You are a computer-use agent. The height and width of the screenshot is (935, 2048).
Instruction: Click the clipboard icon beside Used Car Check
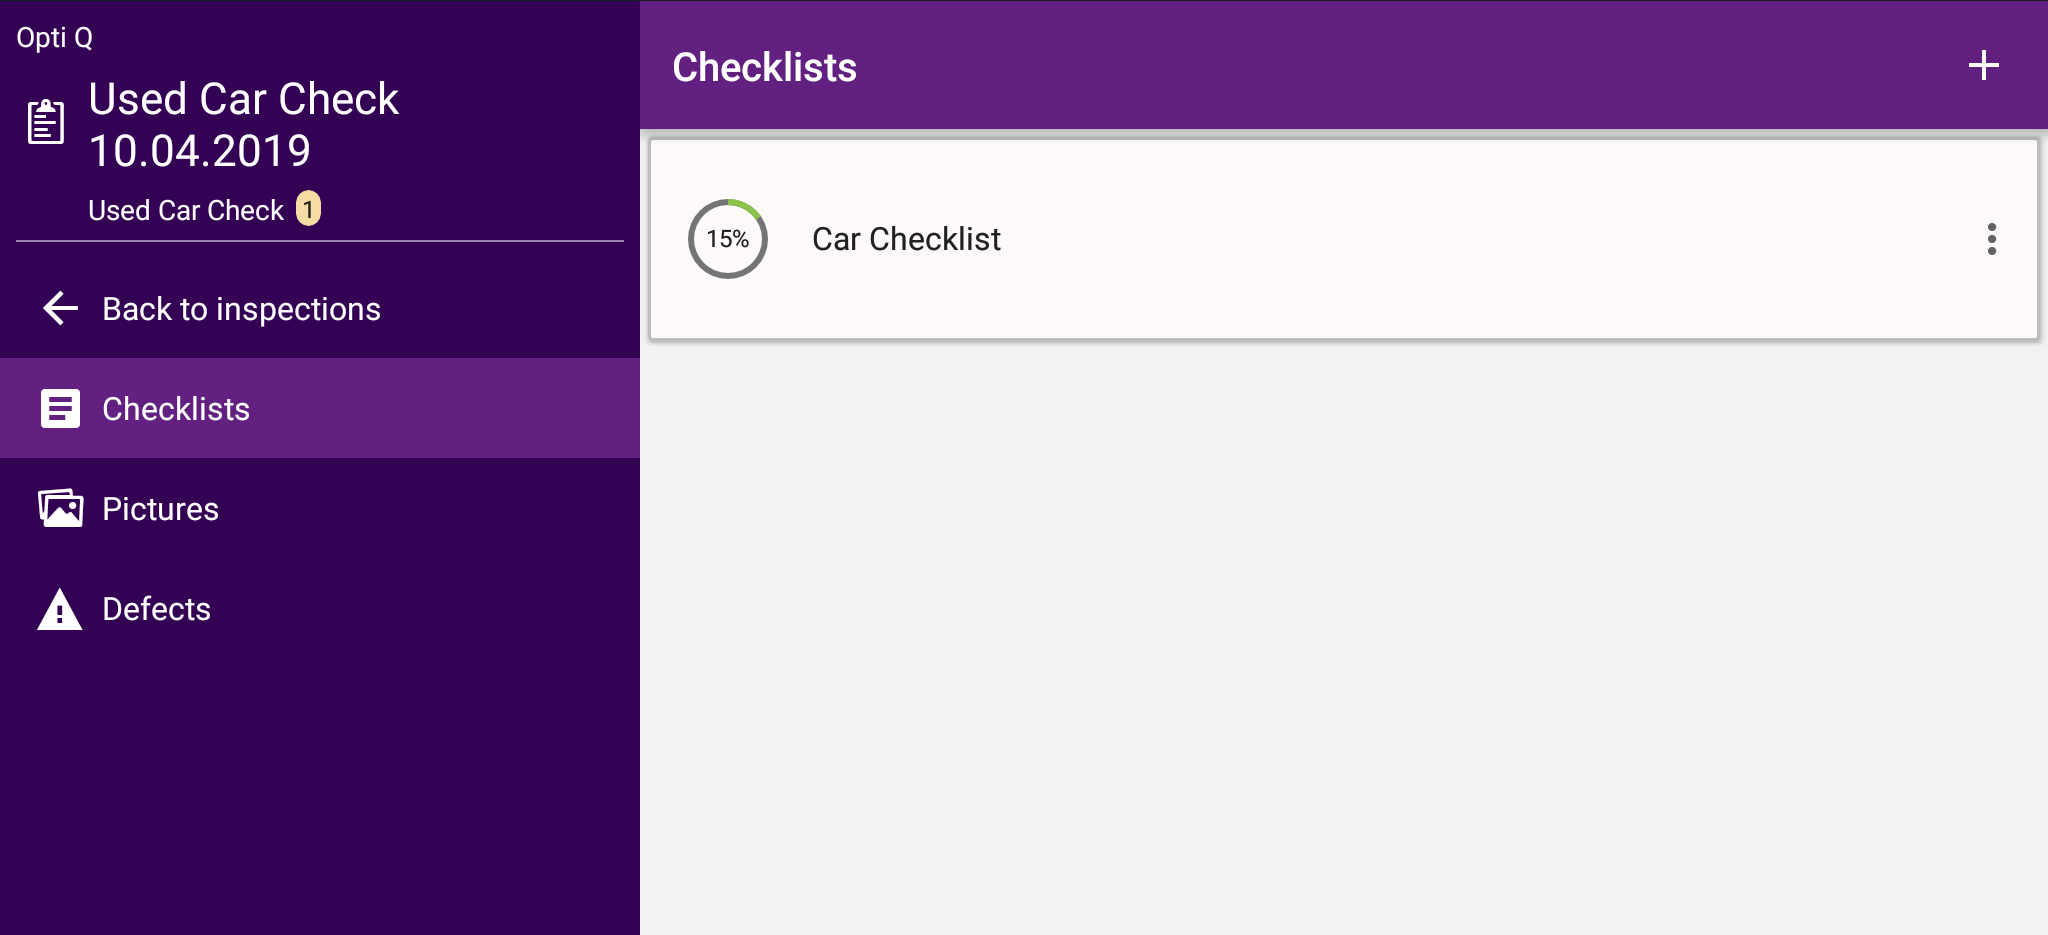pyautogui.click(x=44, y=121)
